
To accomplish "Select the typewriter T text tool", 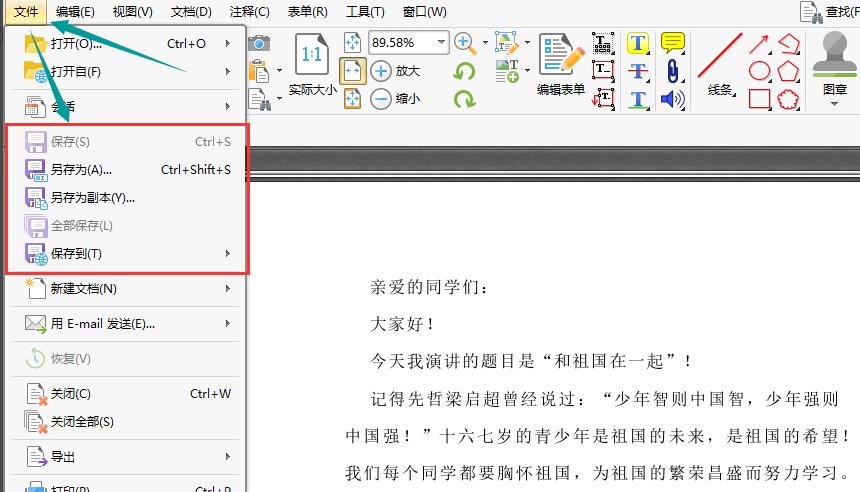I will click(x=638, y=43).
